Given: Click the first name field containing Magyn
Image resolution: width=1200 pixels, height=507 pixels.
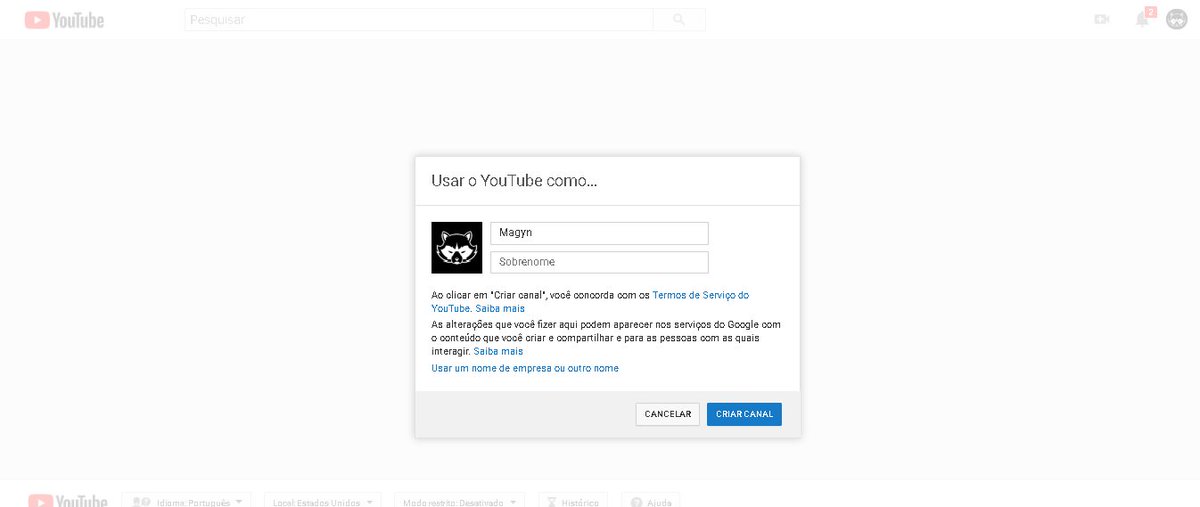Looking at the screenshot, I should [599, 233].
